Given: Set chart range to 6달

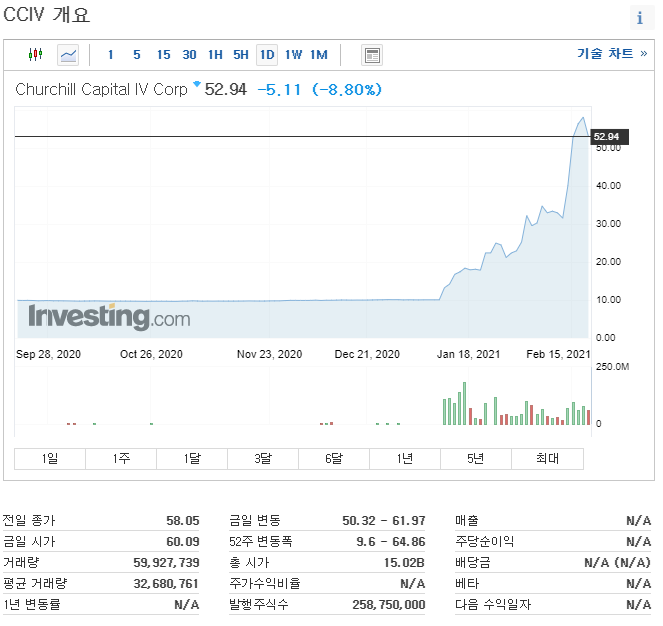Looking at the screenshot, I should pyautogui.click(x=334, y=459).
